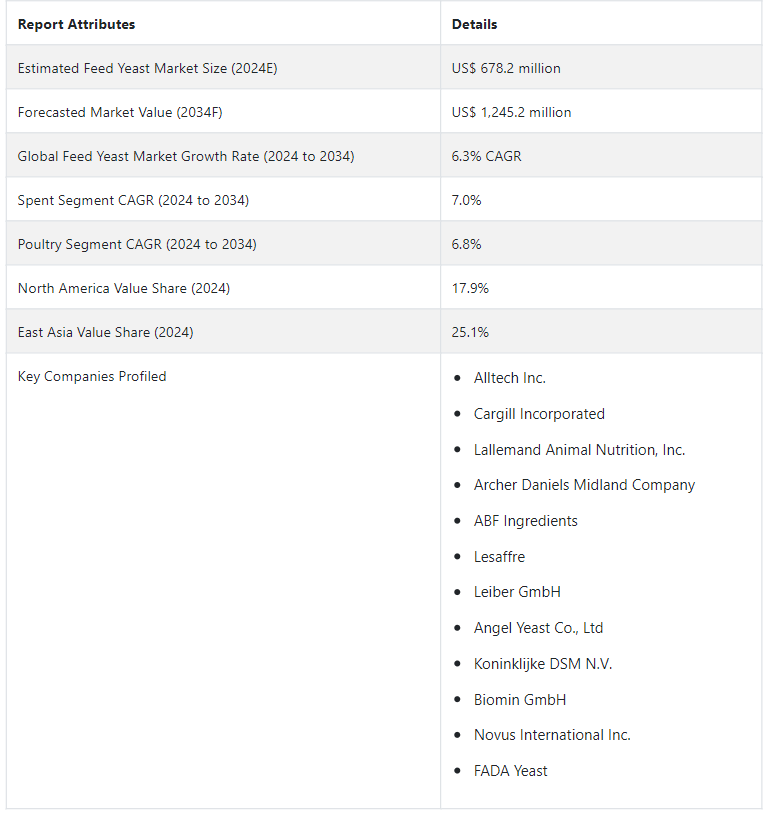Click the Spent Segment CAGR row label

(133, 201)
